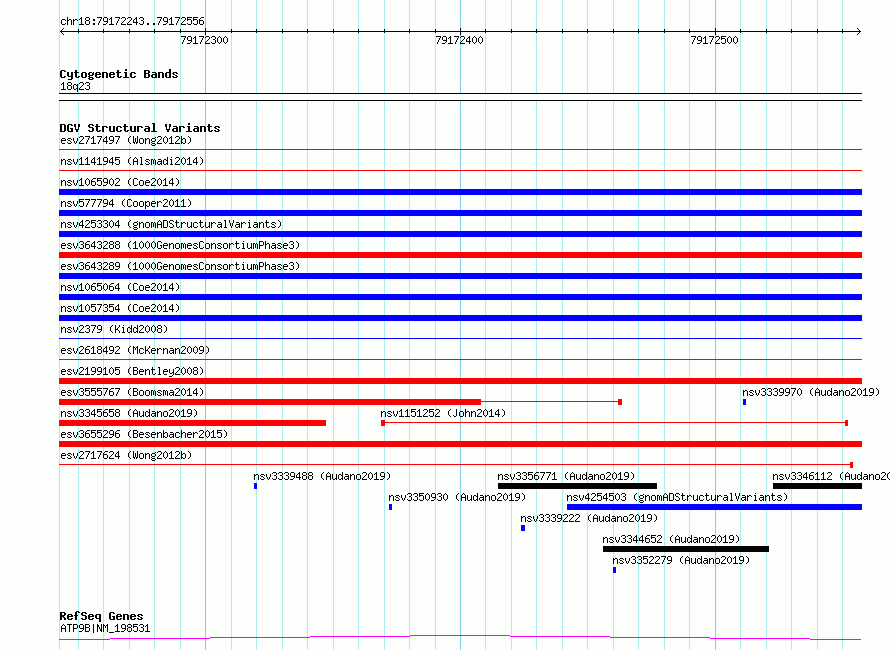Click the small blue nsv3339222 marker
The height and width of the screenshot is (650, 890).
click(523, 528)
